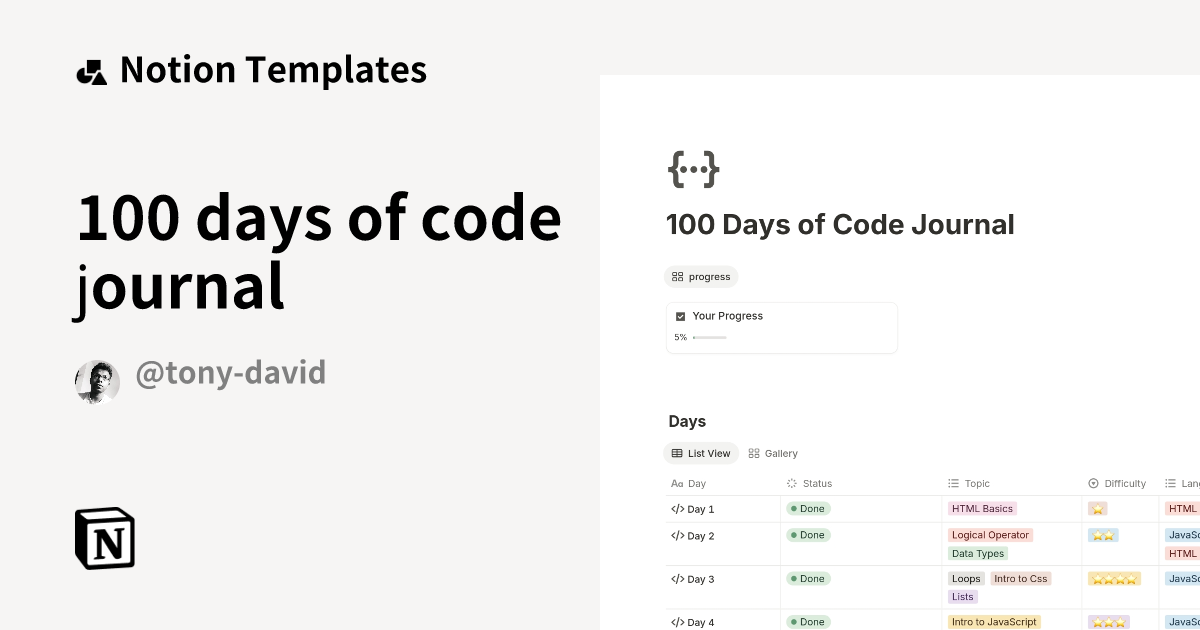This screenshot has width=1200, height=630.
Task: Open the Difficulty column options
Action: click(1117, 483)
